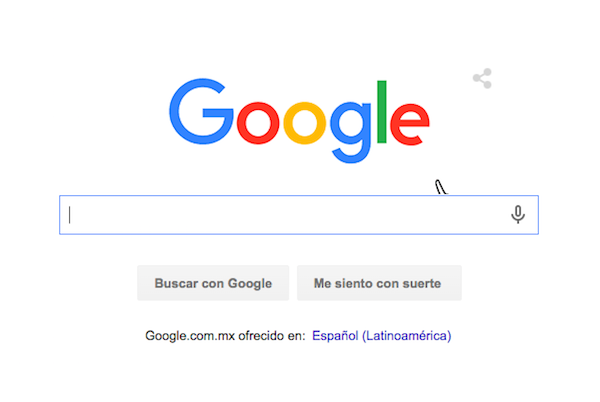
Task: Open the Español (Latinoamérica) language link
Action: coord(382,336)
